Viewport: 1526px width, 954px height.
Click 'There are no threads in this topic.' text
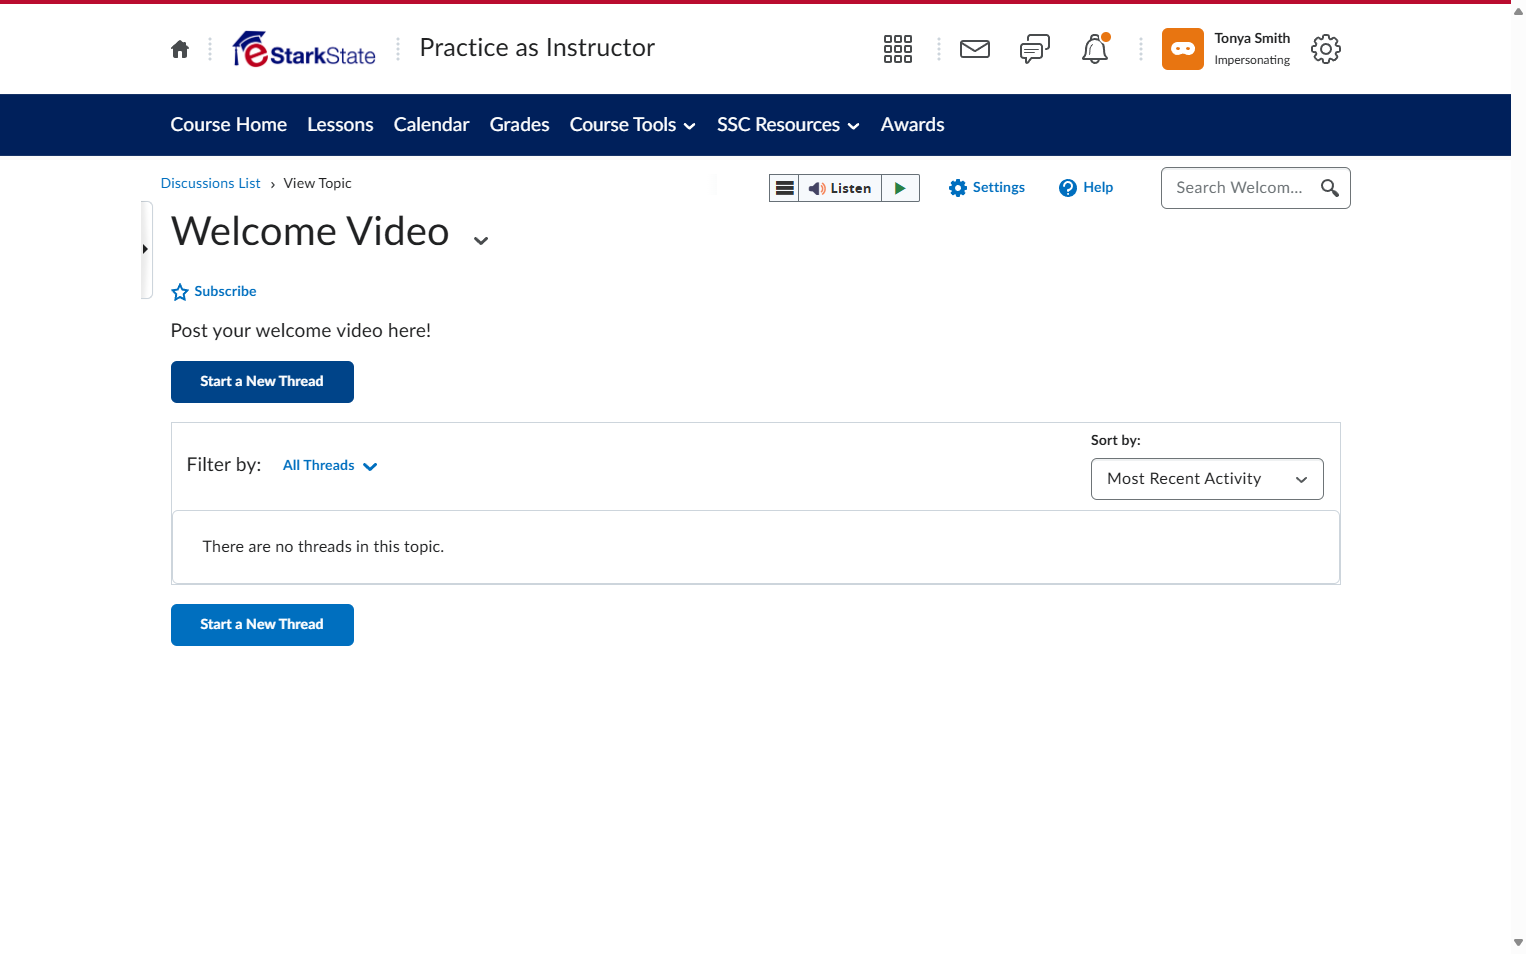[x=323, y=547]
